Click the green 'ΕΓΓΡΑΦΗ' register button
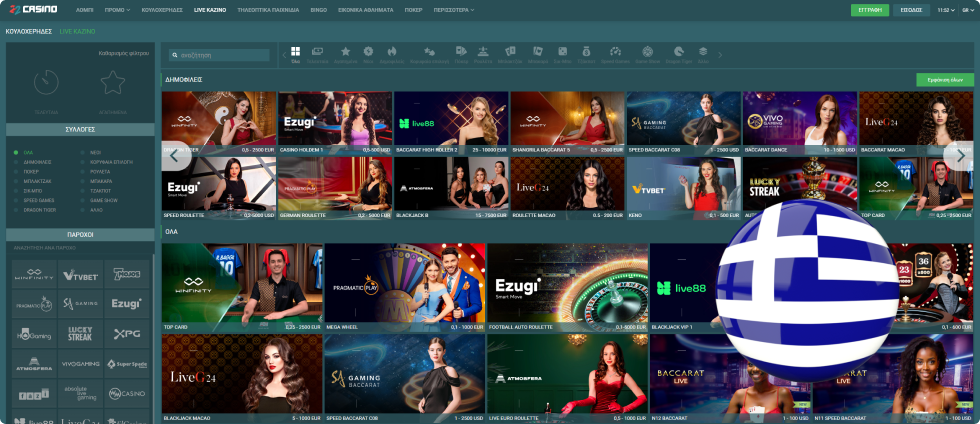This screenshot has width=980, height=424. [x=871, y=10]
